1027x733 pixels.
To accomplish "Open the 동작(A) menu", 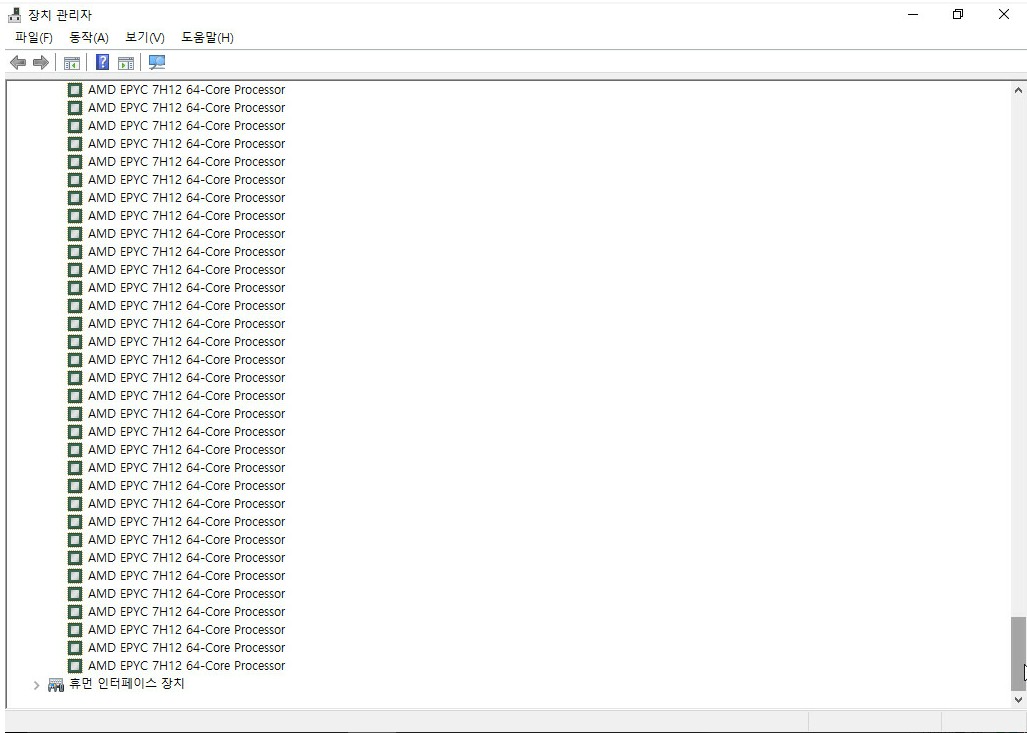I will 89,37.
